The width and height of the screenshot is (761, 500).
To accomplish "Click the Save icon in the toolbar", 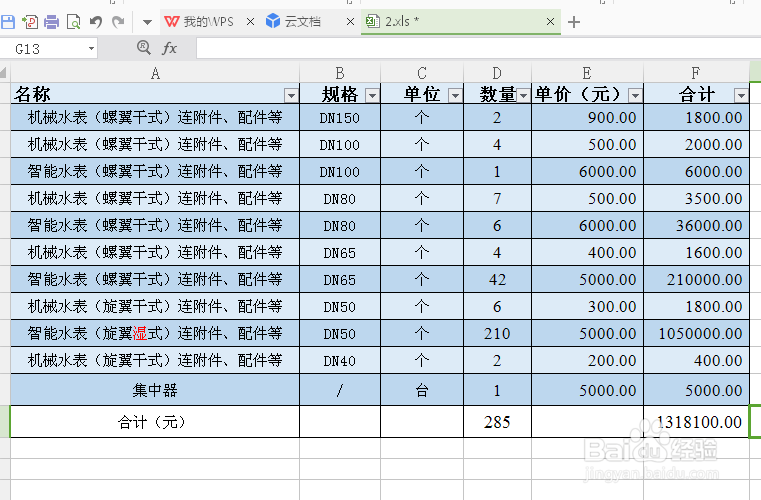I will click(x=7, y=22).
